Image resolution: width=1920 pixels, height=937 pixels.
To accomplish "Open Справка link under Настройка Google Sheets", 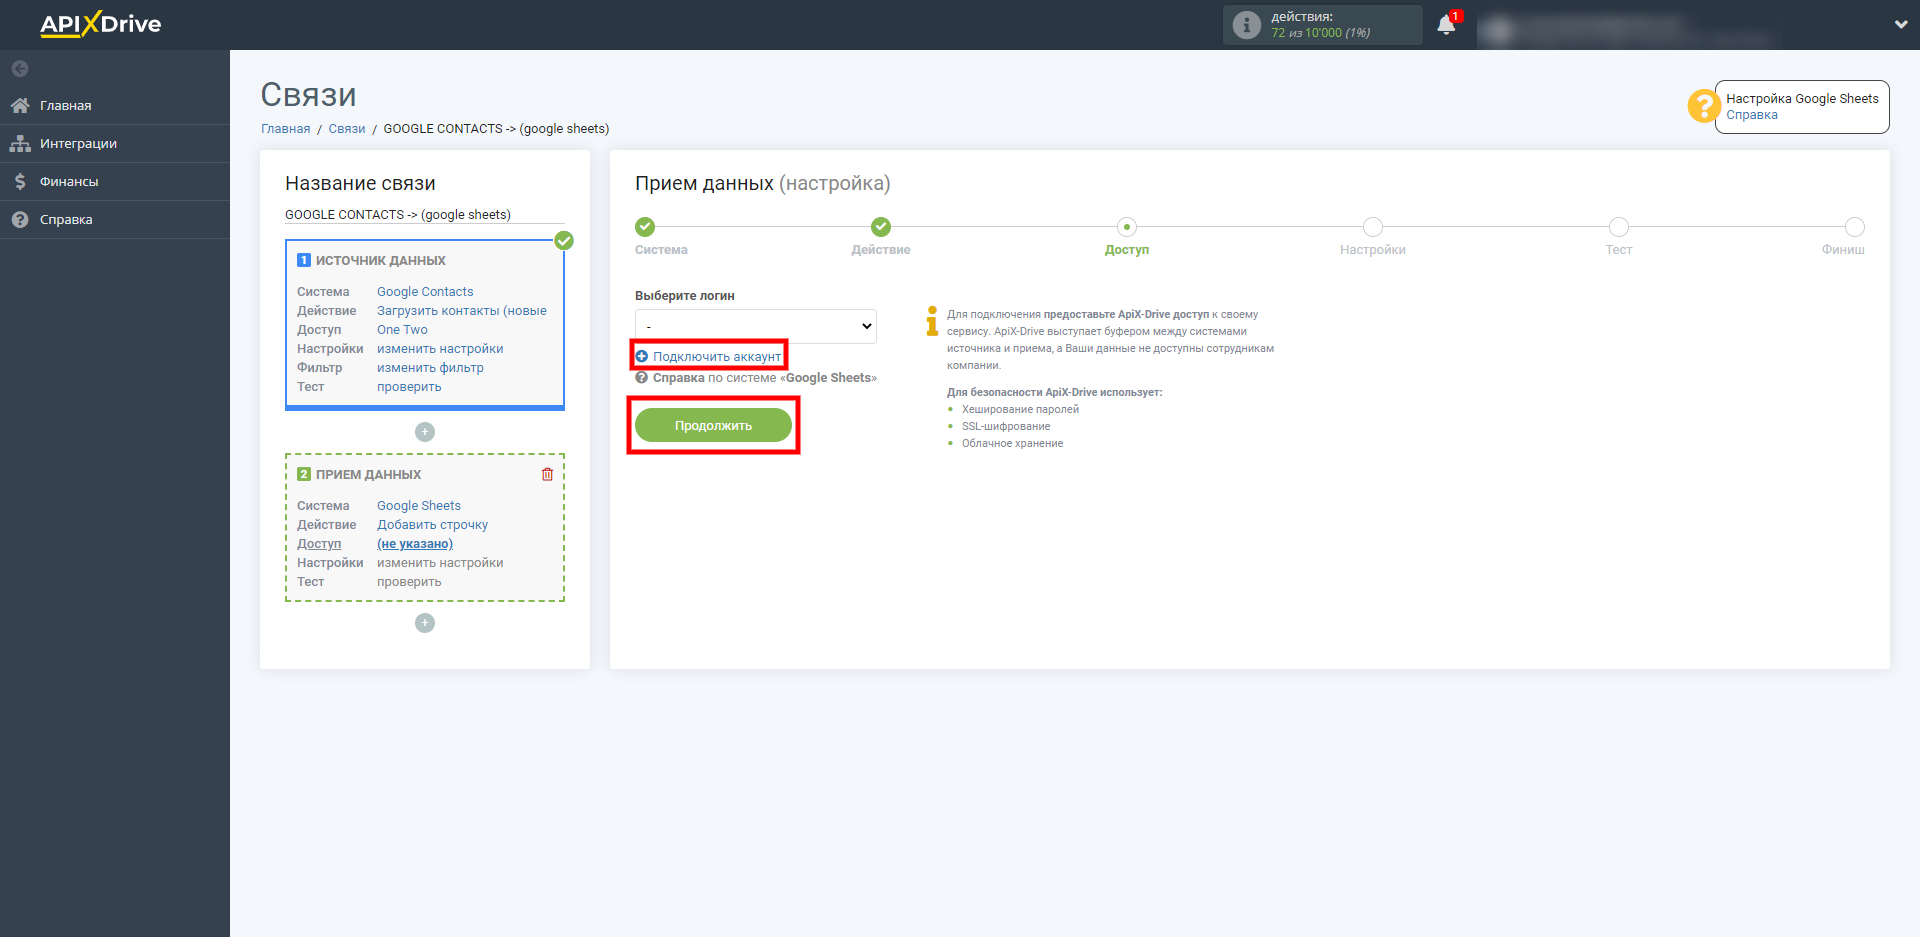I will pos(1752,115).
